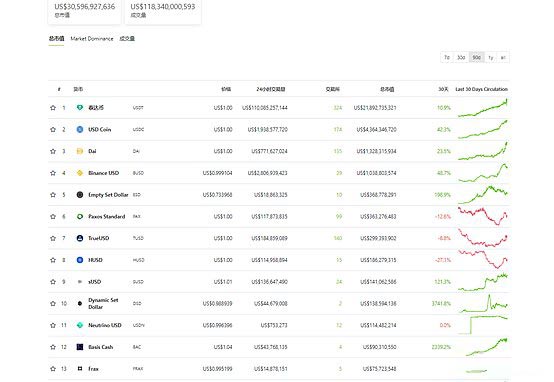This screenshot has height=382, width=554.
Task: Select the first market cap tab
Action: tap(56, 39)
